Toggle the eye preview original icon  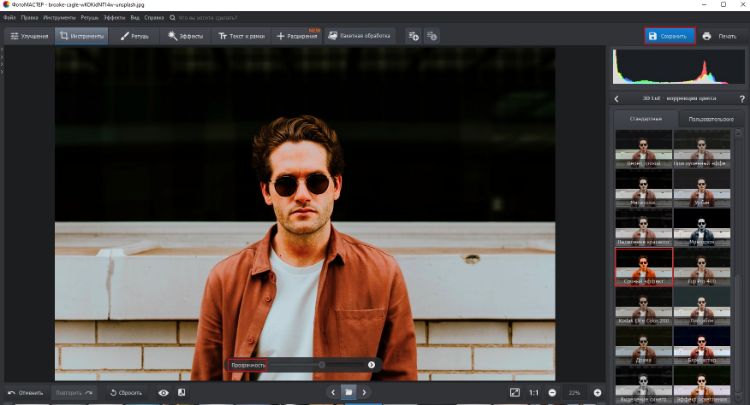pyautogui.click(x=163, y=393)
